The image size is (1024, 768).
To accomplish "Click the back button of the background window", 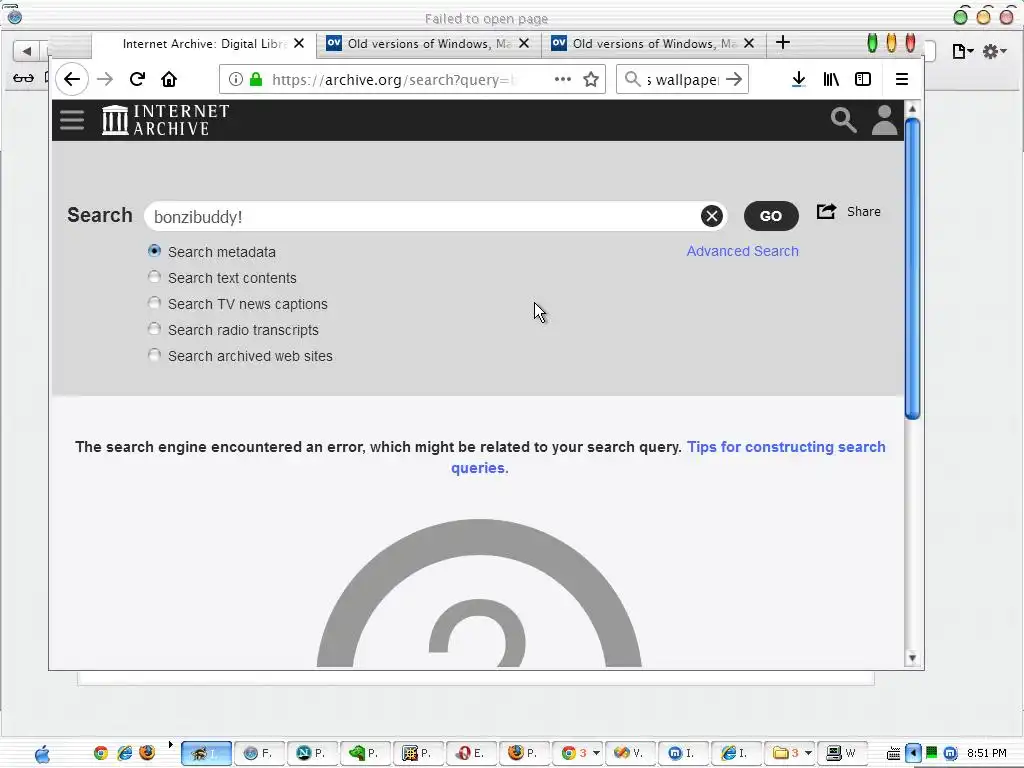I will pos(26,50).
